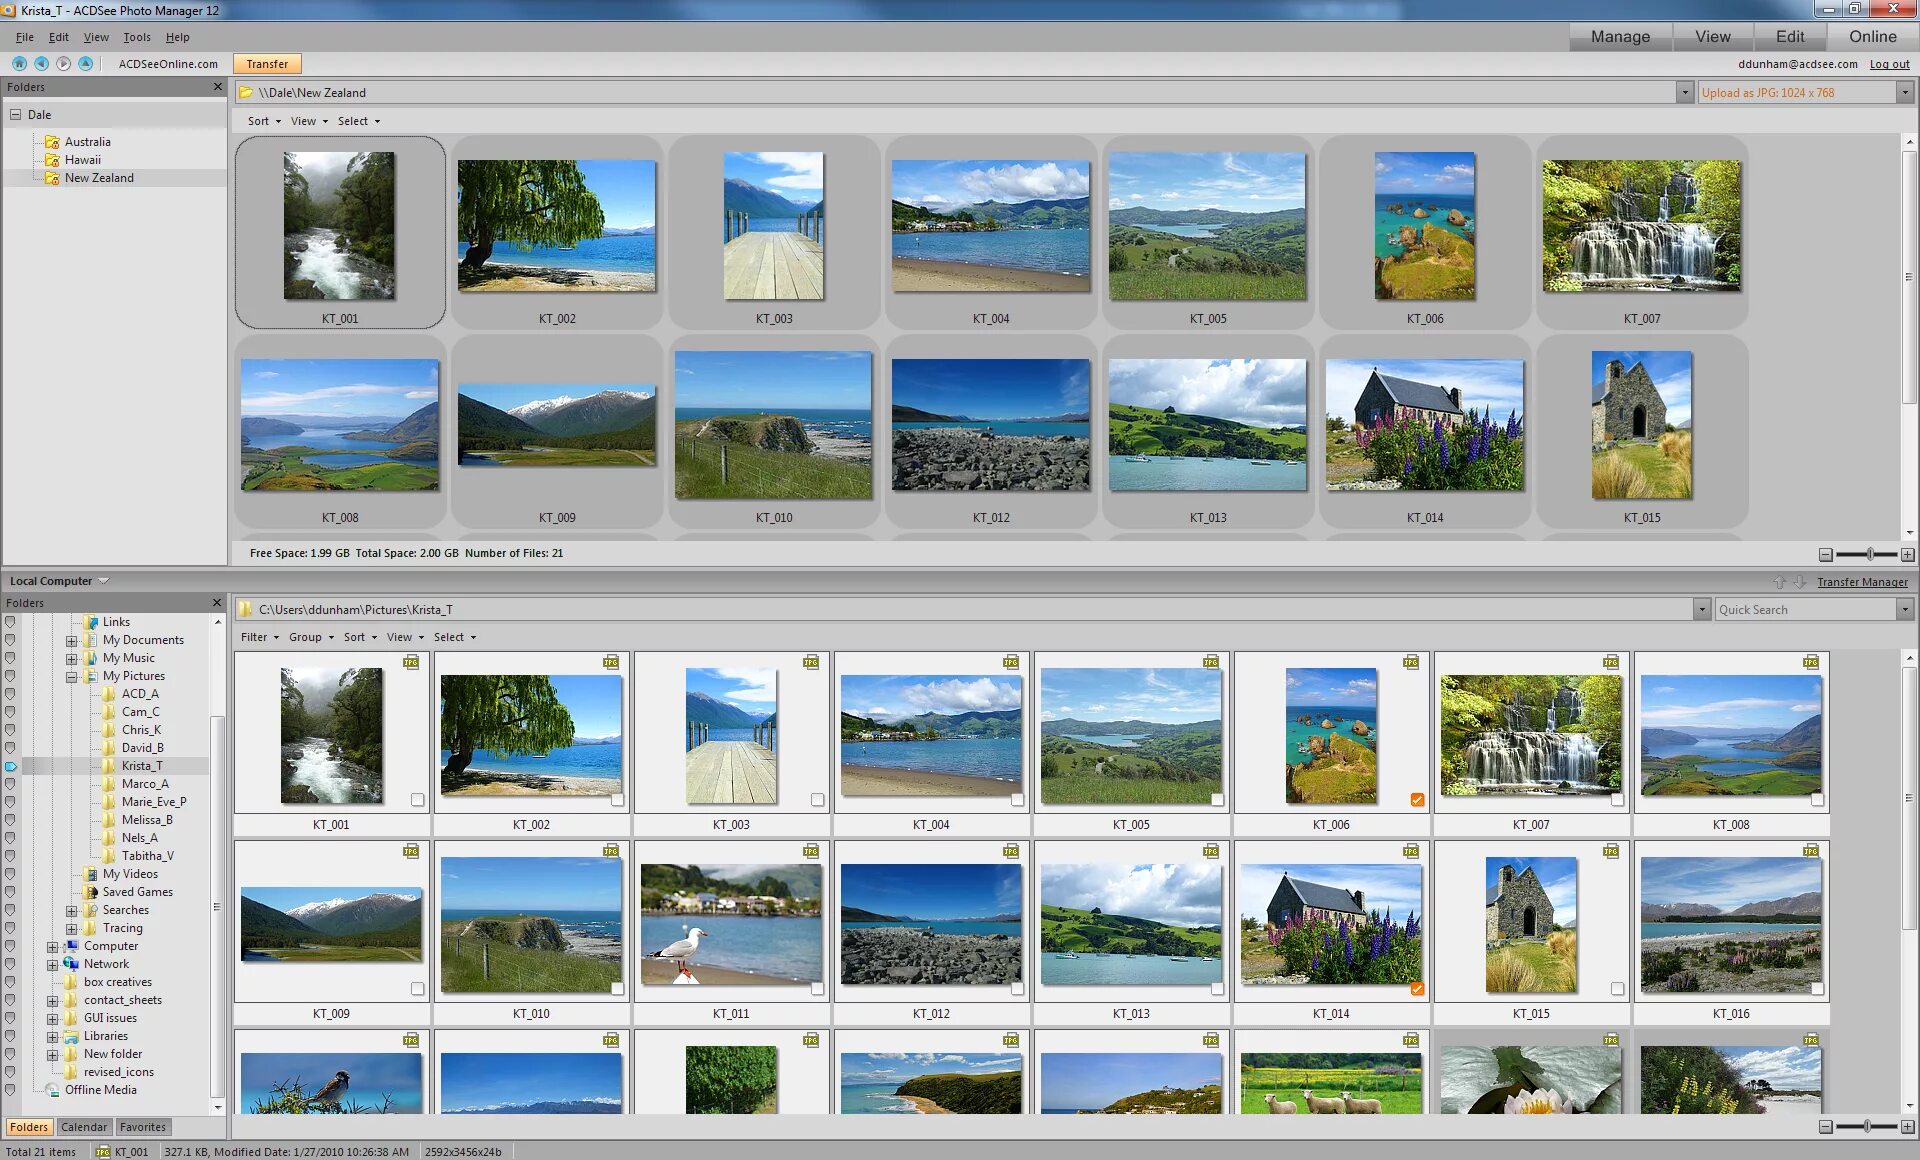This screenshot has width=1920, height=1160.
Task: Click the Upload as JPG 1024x768 button
Action: (1790, 92)
